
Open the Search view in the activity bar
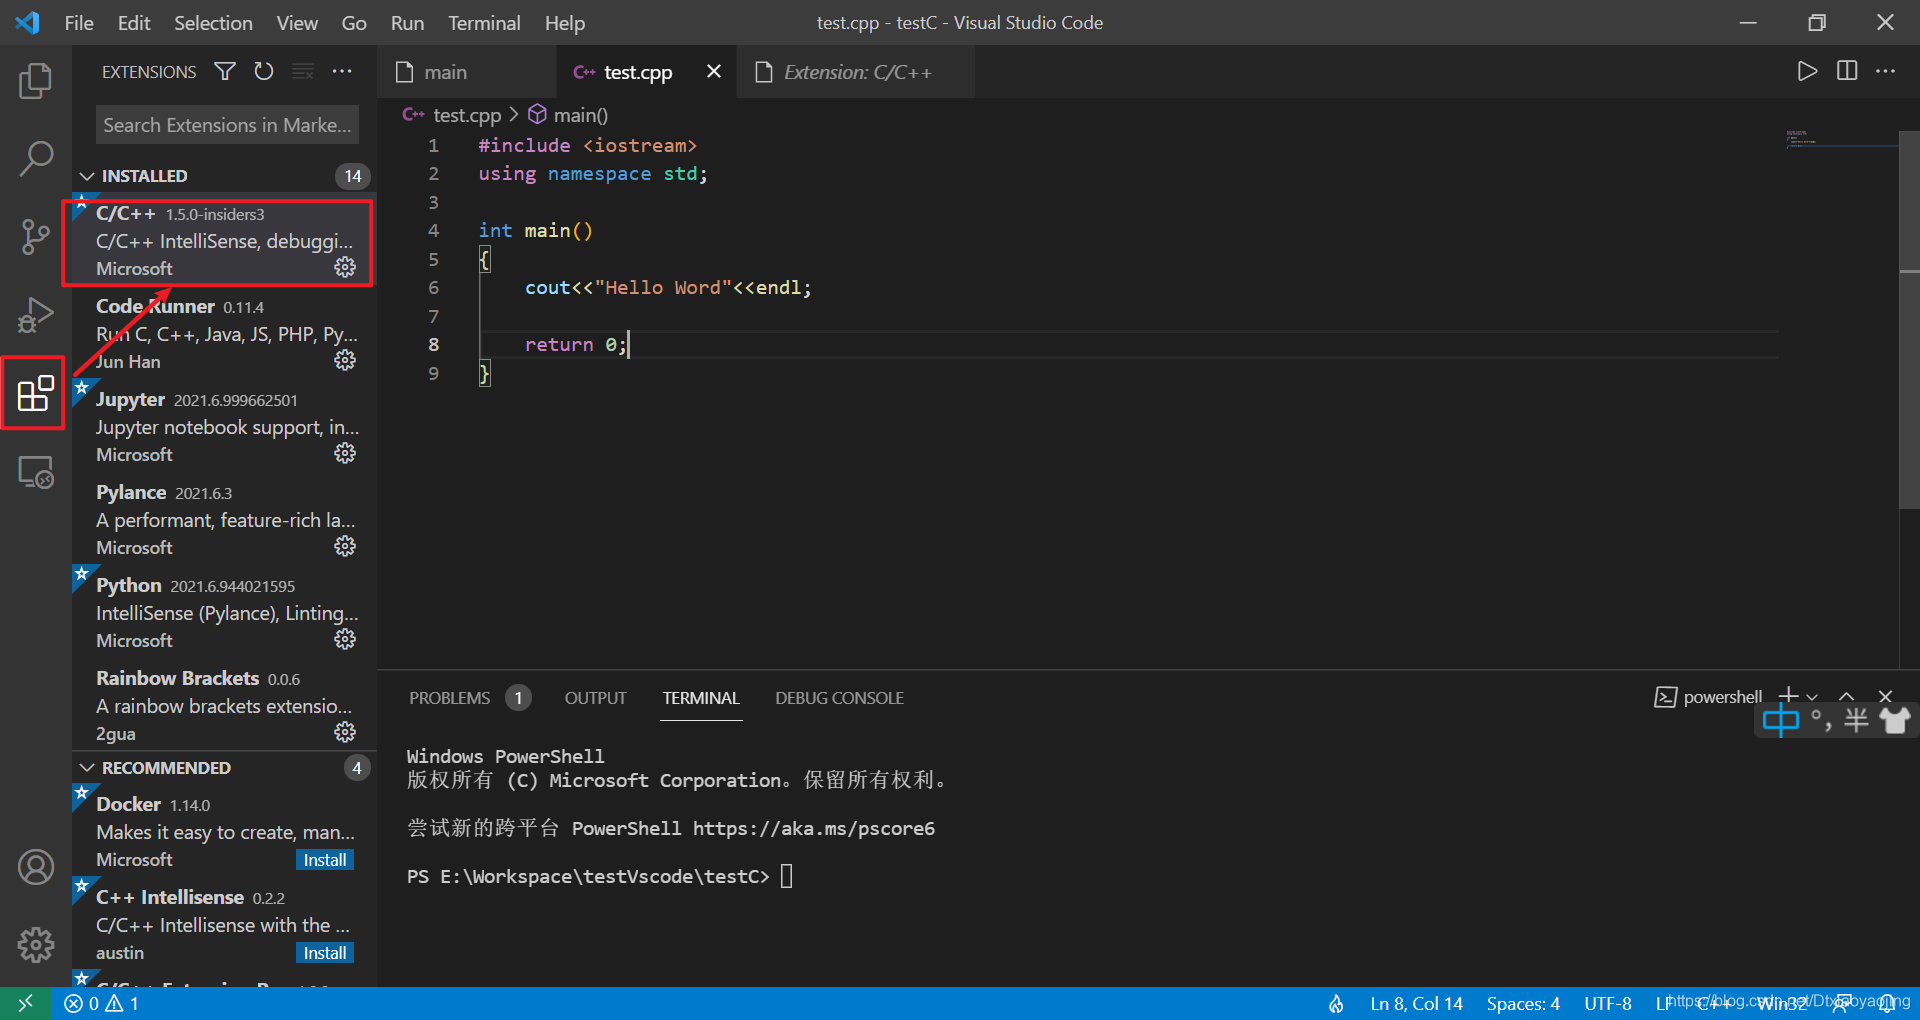[36, 159]
